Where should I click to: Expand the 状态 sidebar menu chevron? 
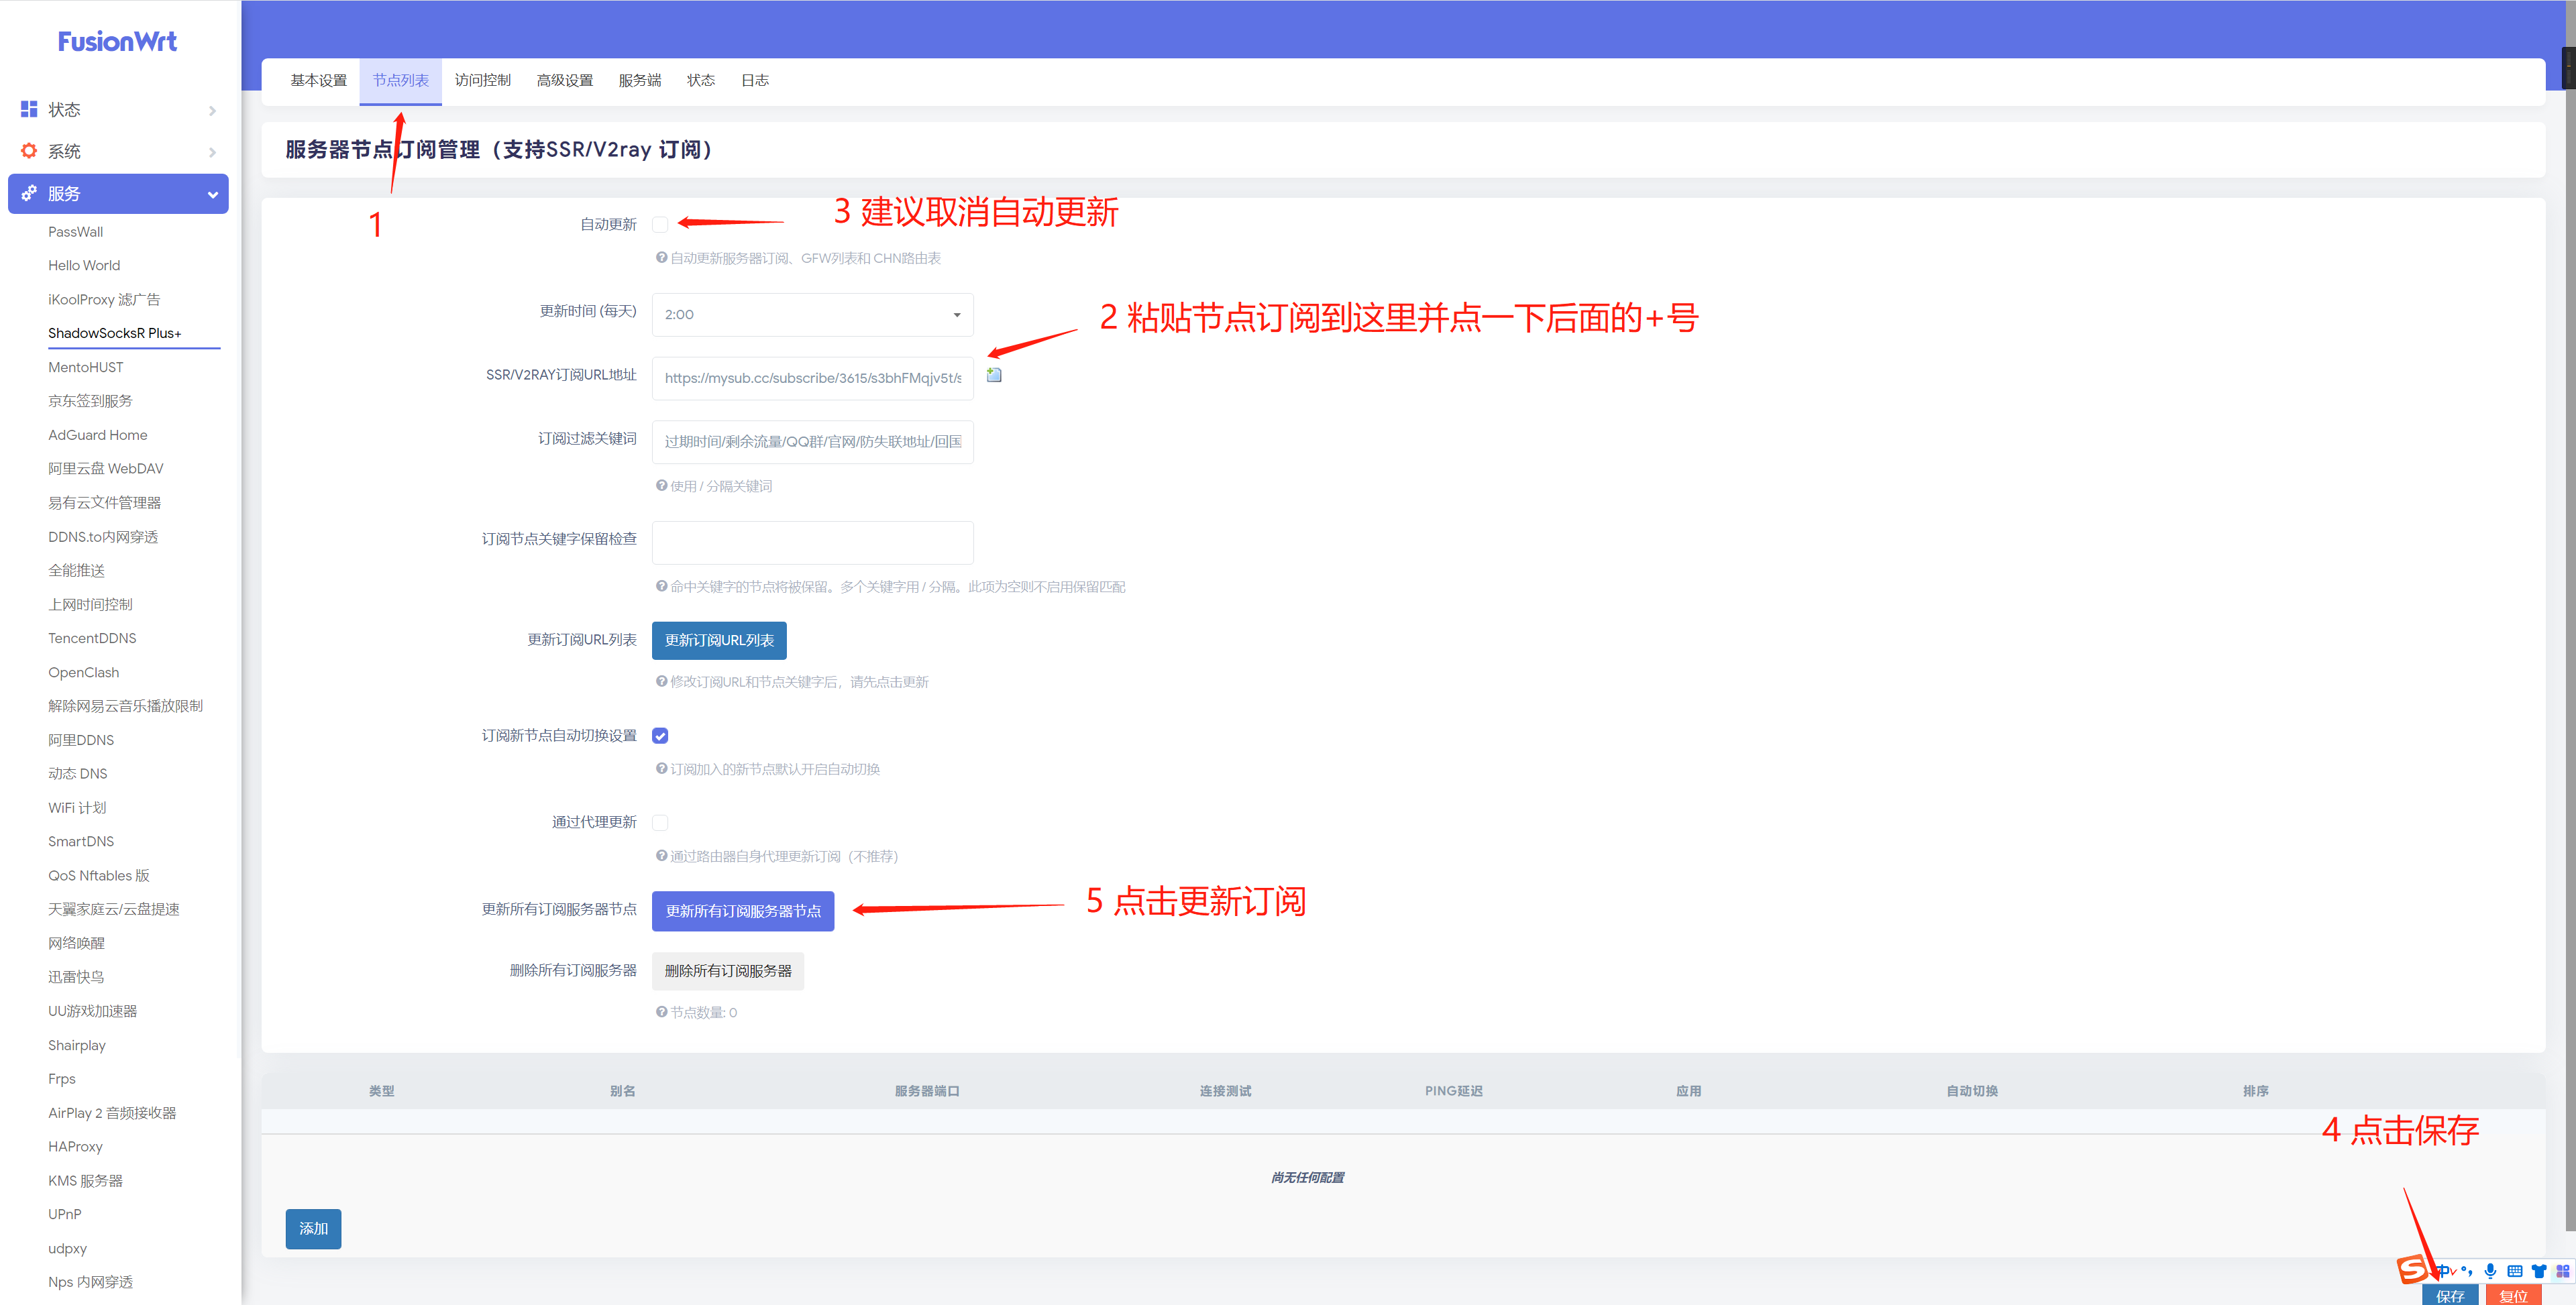[212, 110]
